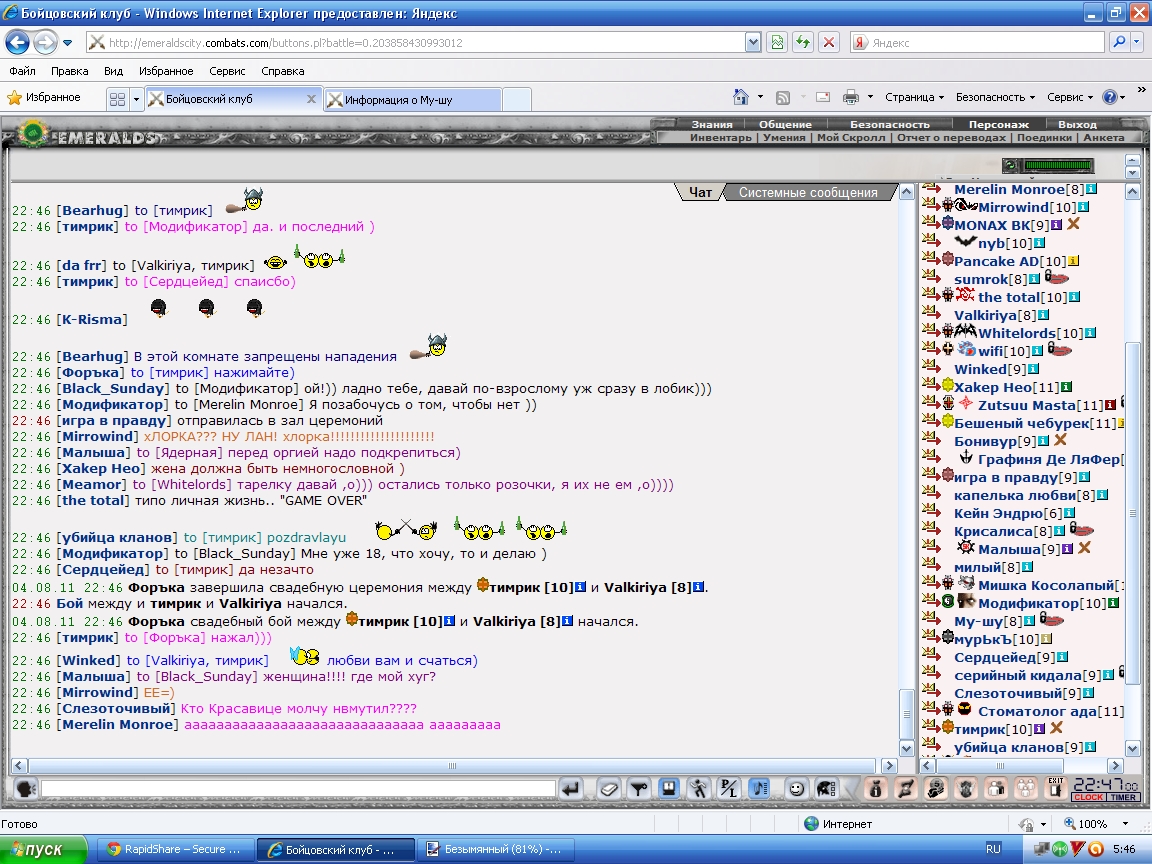Click the talking head icon left of chat input
Viewport: 1152px width, 864px height.
click(x=26, y=790)
